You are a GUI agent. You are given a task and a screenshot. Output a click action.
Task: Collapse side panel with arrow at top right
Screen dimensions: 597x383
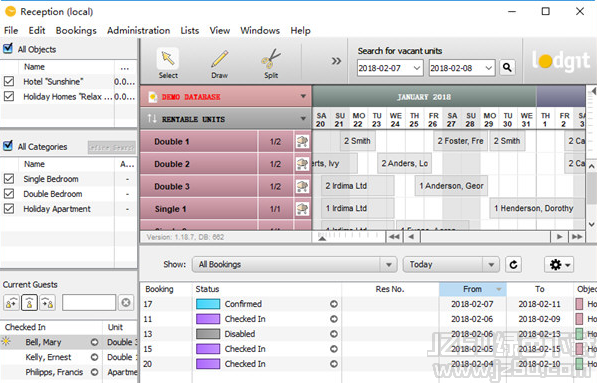593,91
